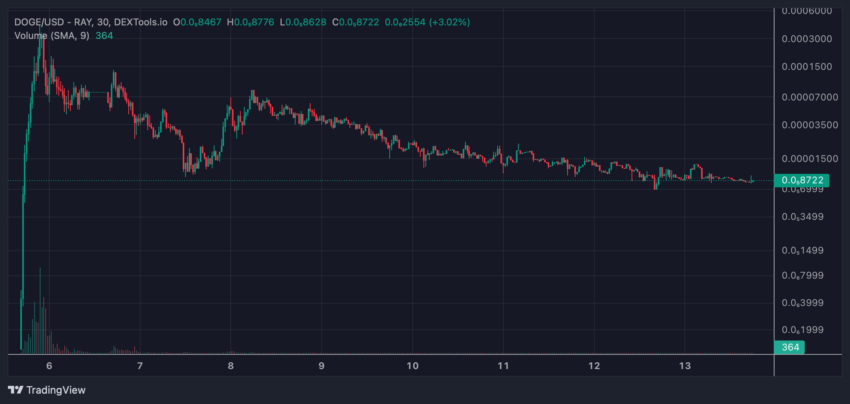Click date label 7 on time axis
This screenshot has width=850, height=404.
(x=140, y=365)
